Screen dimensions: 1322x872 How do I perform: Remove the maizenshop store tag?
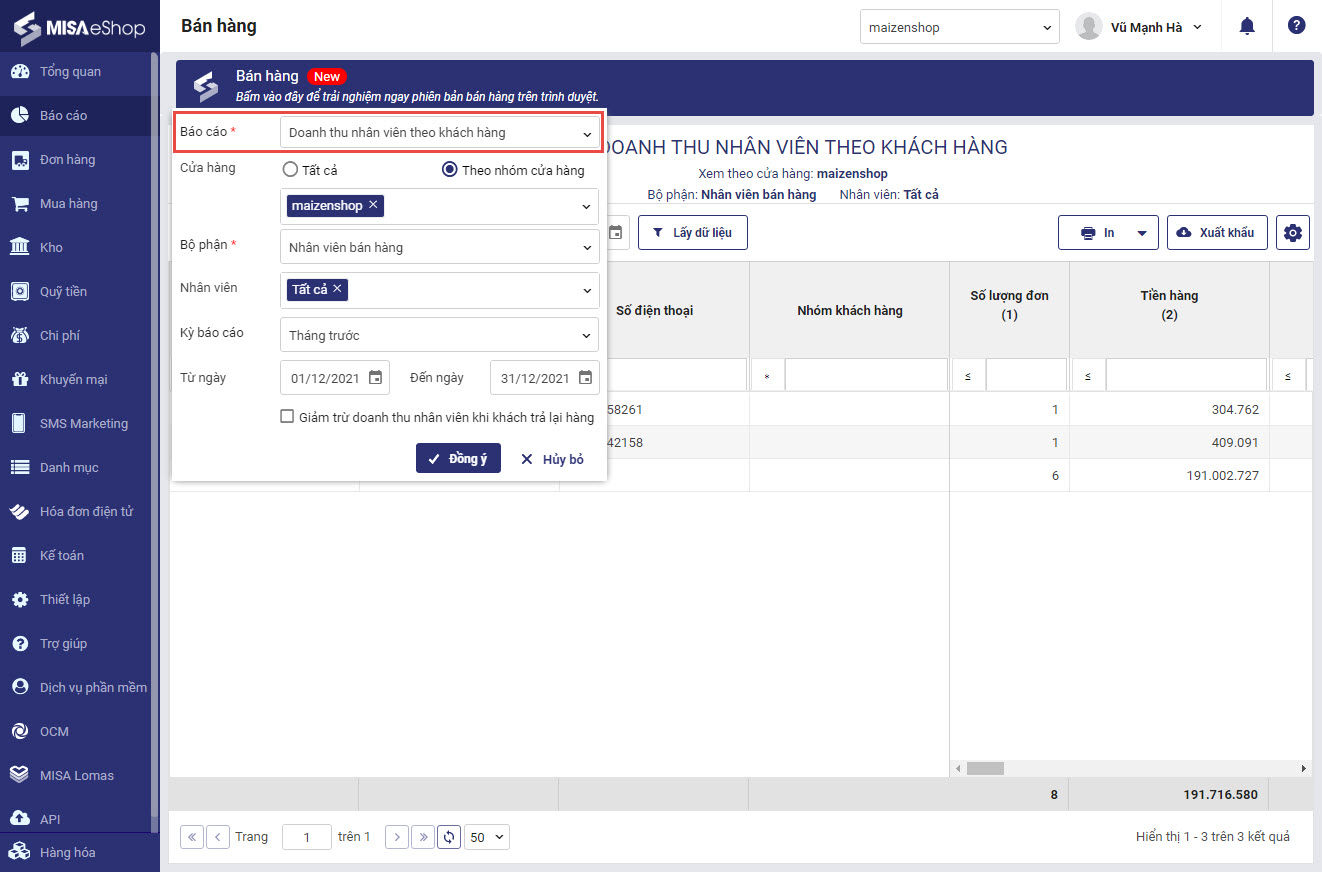(x=373, y=205)
